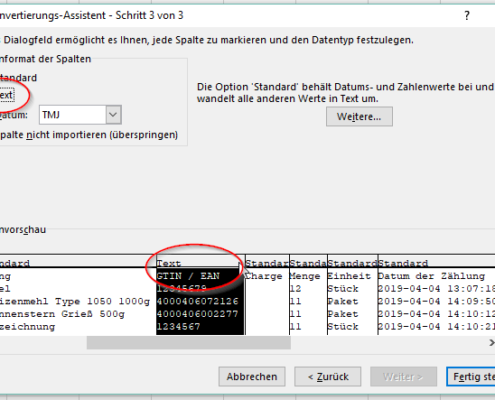Screen dimensions: 495x400
Task: Click the preview horizontal scrollbar thumb
Action: pos(189,343)
